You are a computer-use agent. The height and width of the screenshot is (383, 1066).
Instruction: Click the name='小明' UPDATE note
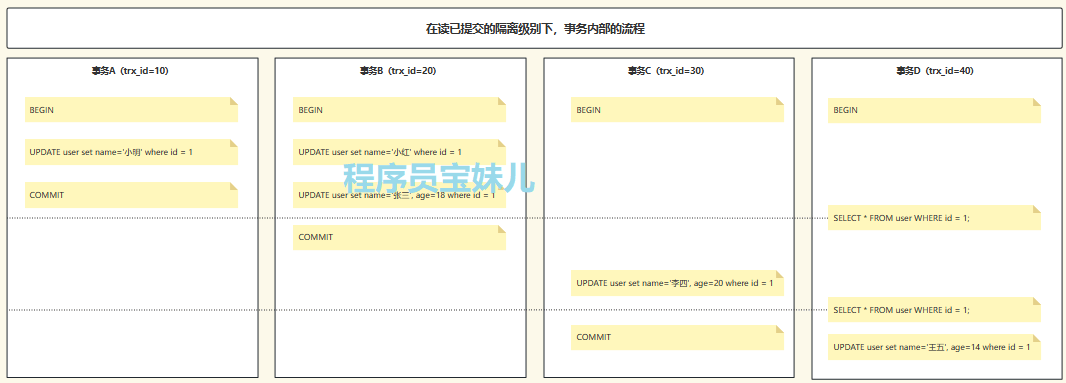point(131,152)
